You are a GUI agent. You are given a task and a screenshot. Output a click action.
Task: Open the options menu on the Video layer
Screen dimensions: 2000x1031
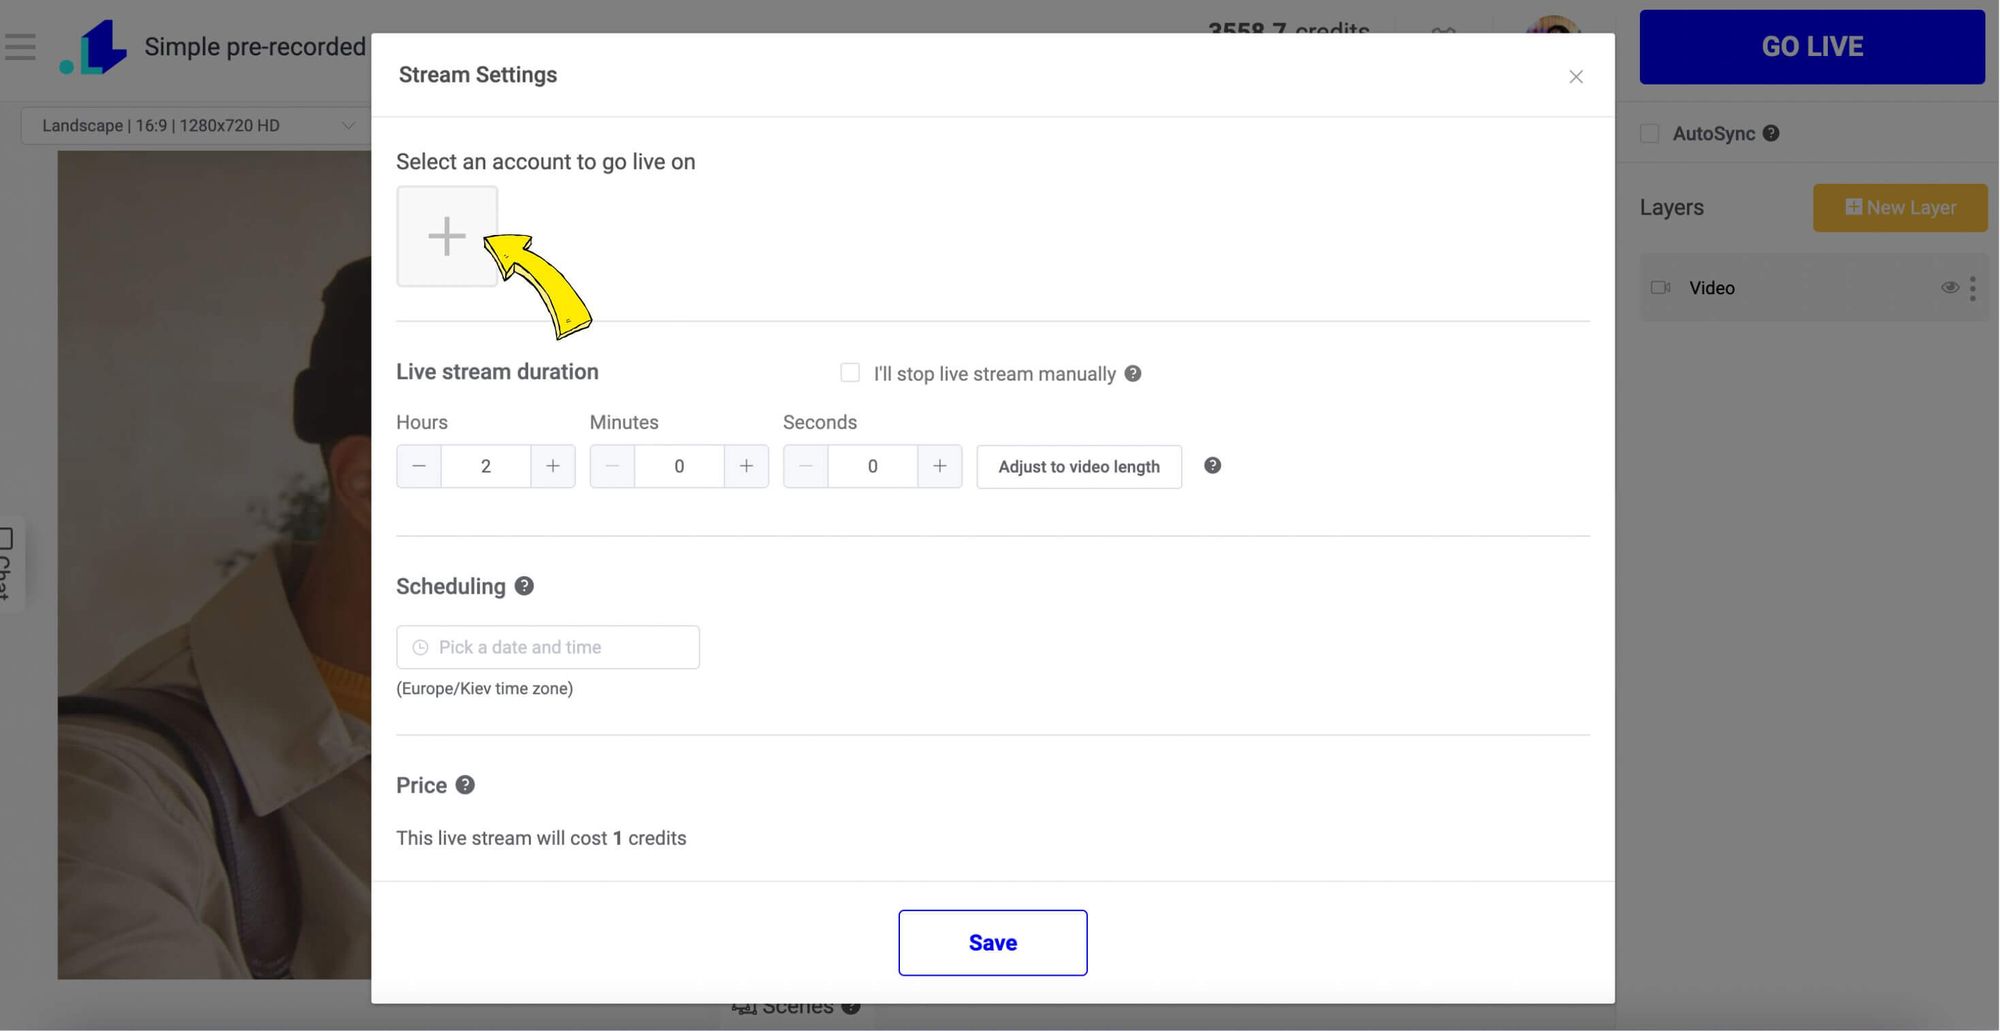click(1972, 287)
